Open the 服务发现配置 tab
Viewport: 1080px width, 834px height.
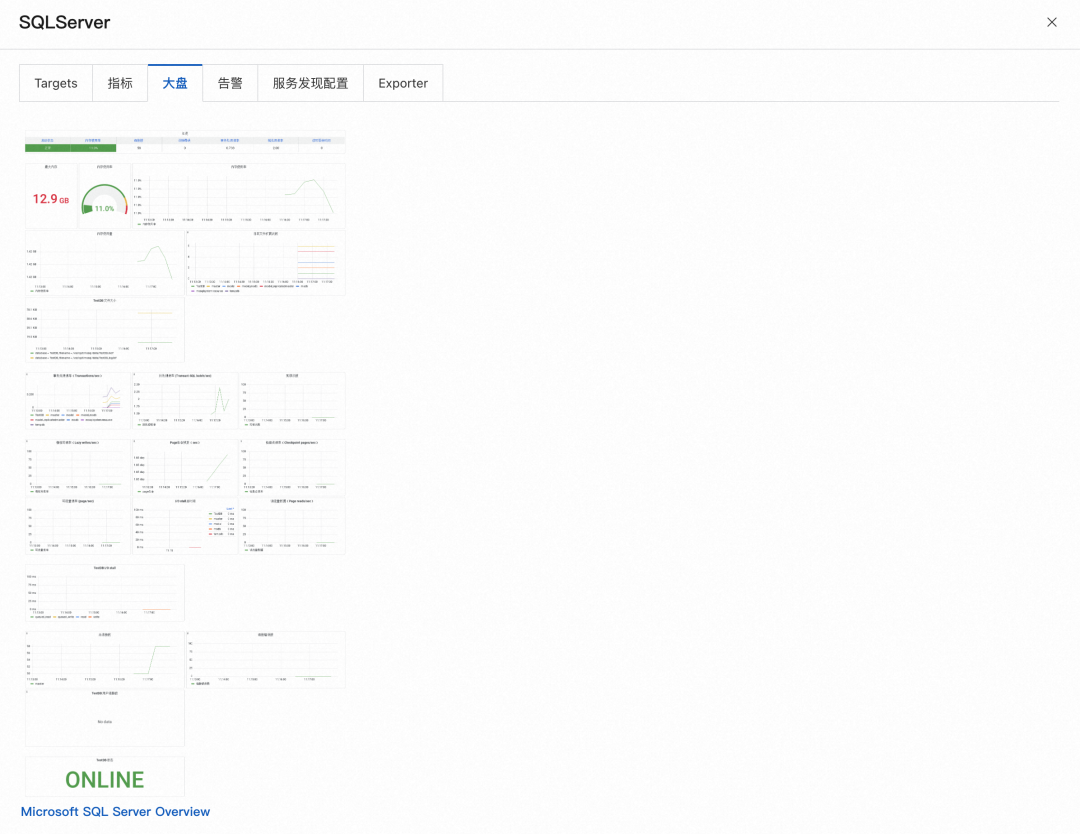coord(309,83)
